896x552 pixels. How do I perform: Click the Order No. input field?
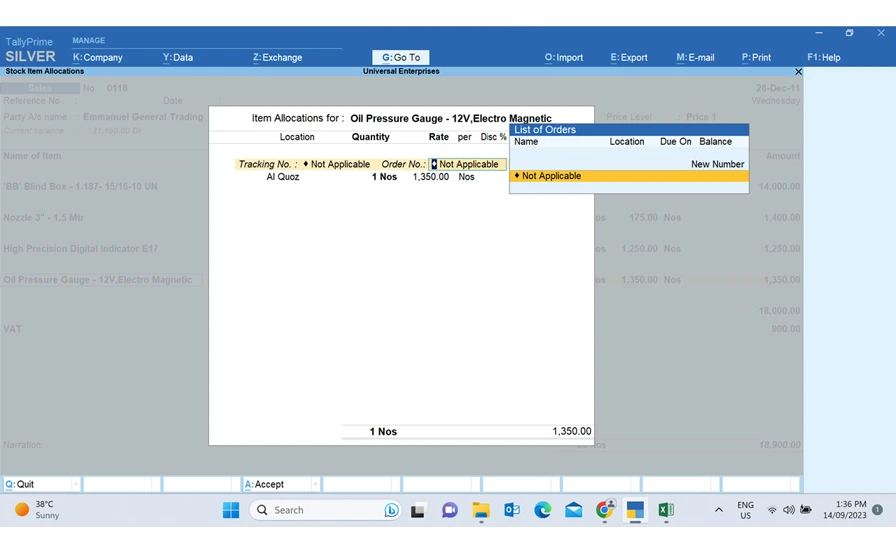click(467, 164)
